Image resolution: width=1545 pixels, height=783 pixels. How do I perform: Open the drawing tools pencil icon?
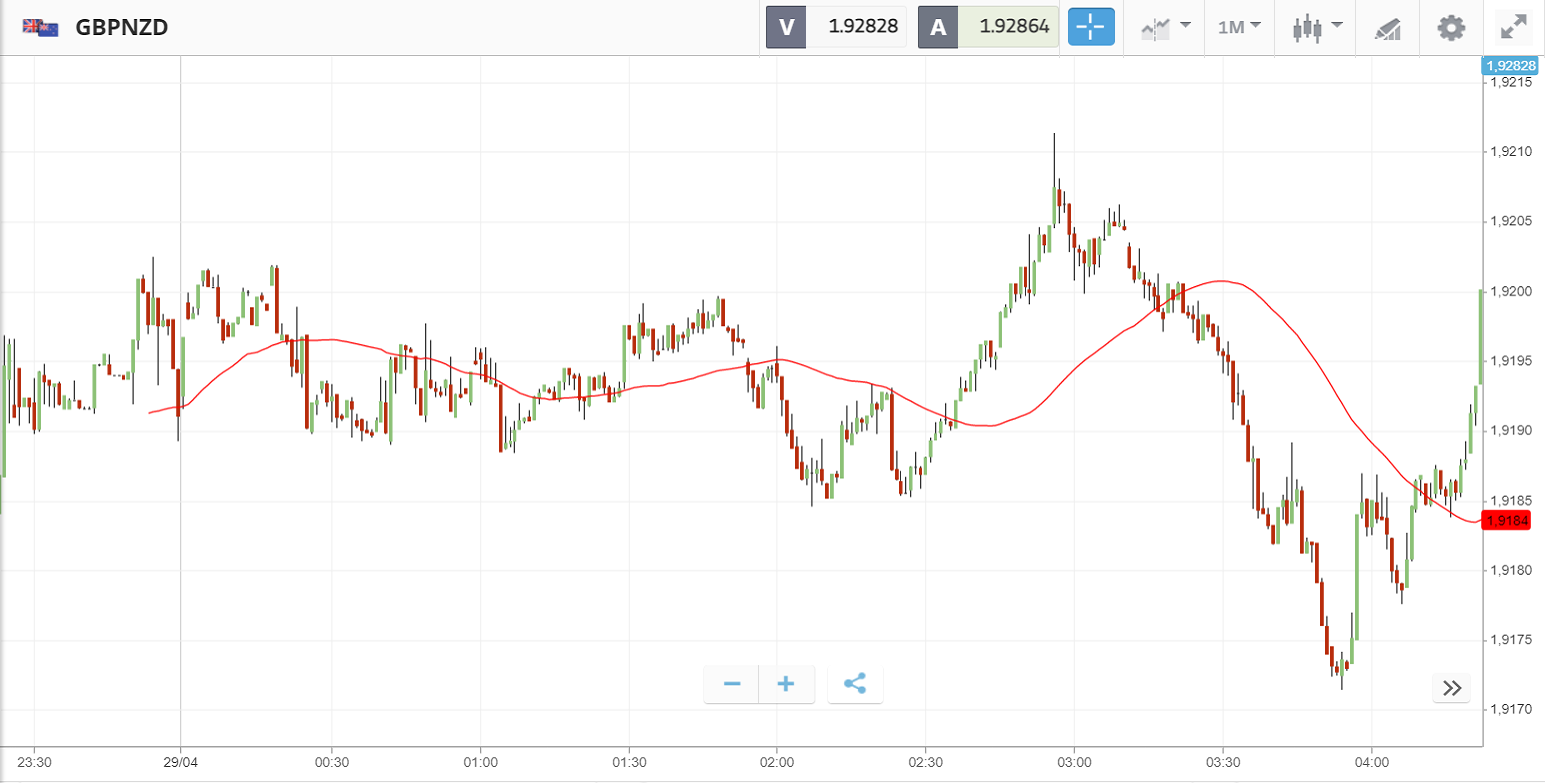1387,27
